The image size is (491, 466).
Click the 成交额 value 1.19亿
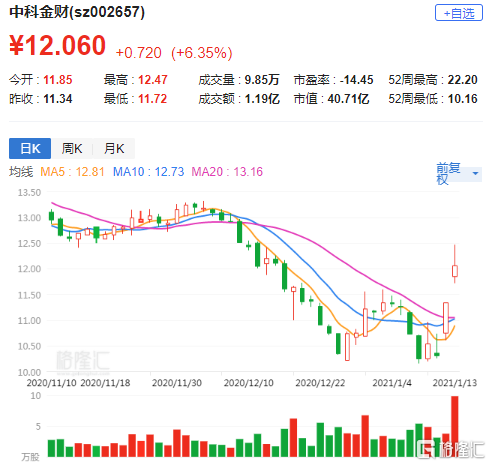point(262,99)
